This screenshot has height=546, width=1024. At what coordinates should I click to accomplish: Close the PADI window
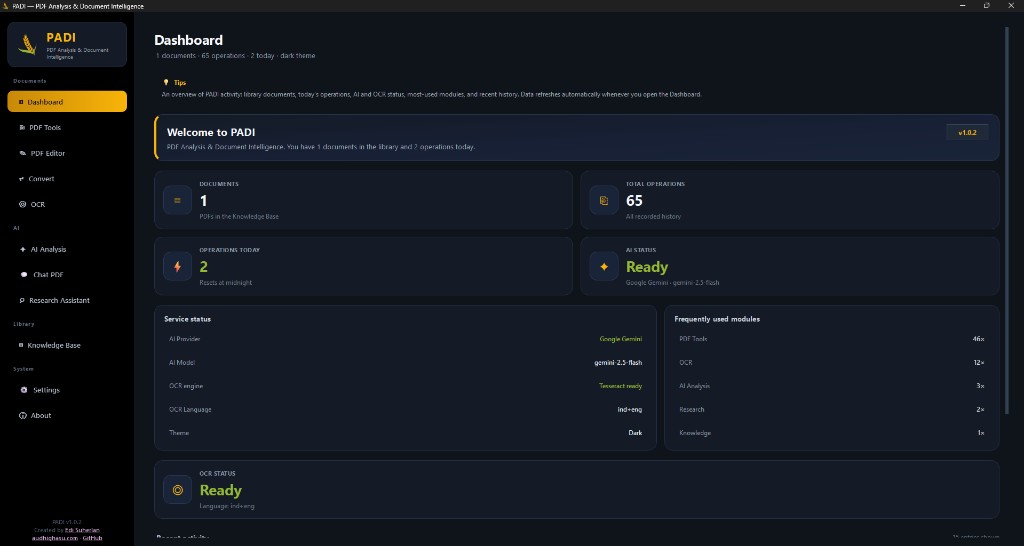pyautogui.click(x=1010, y=6)
